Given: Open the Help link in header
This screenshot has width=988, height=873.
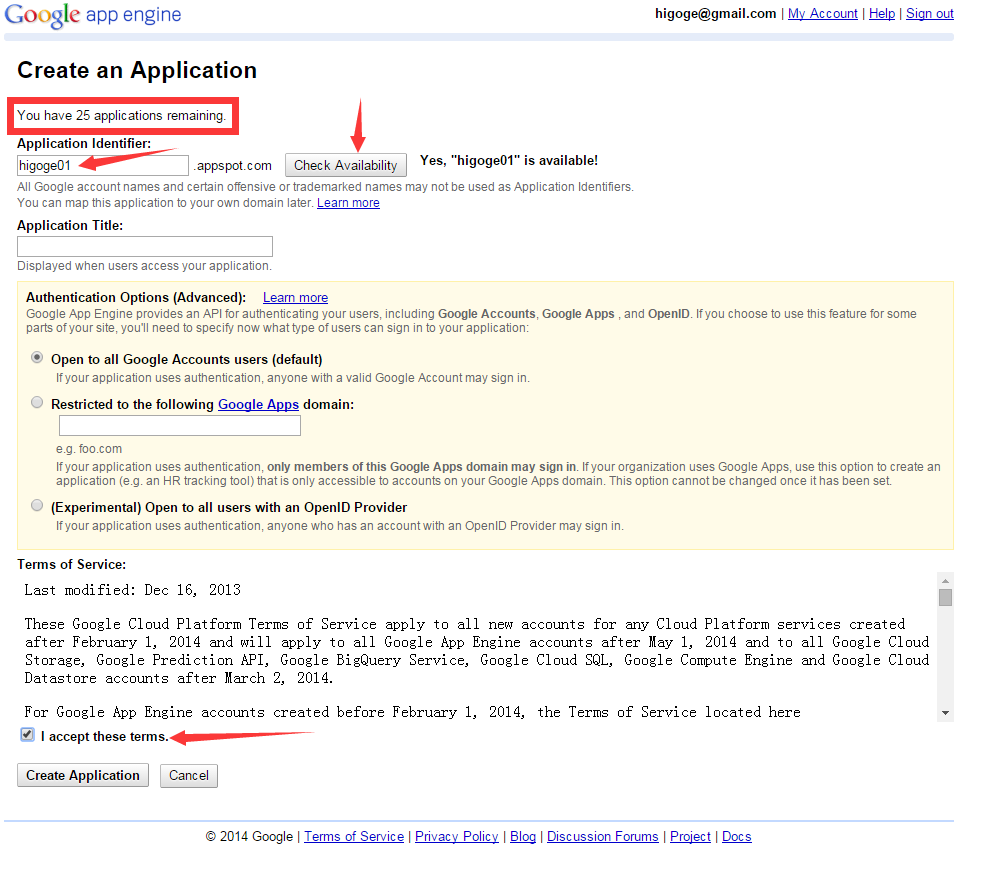Looking at the screenshot, I should [882, 13].
